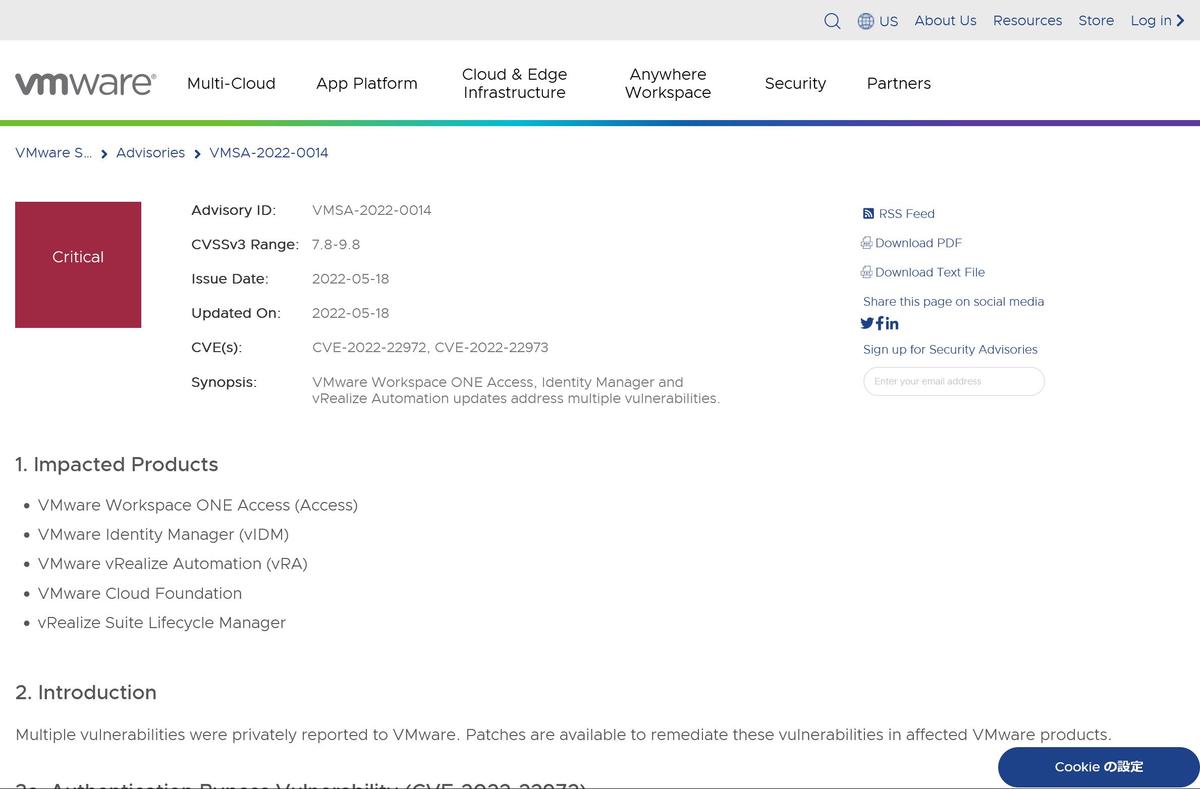1200x789 pixels.
Task: Go to the Store link
Action: coord(1096,21)
